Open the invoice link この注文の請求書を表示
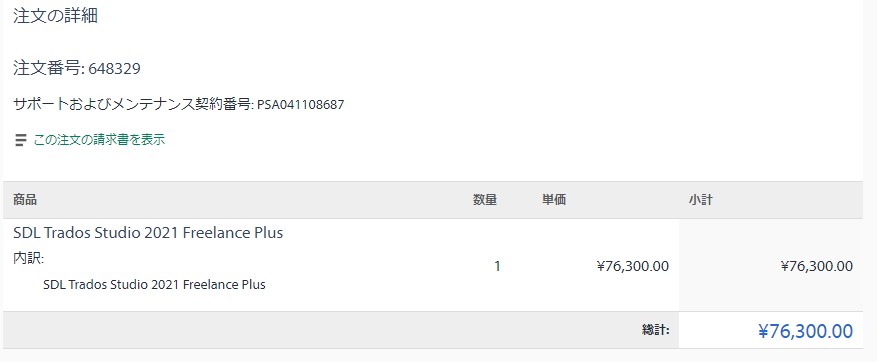 pos(99,140)
